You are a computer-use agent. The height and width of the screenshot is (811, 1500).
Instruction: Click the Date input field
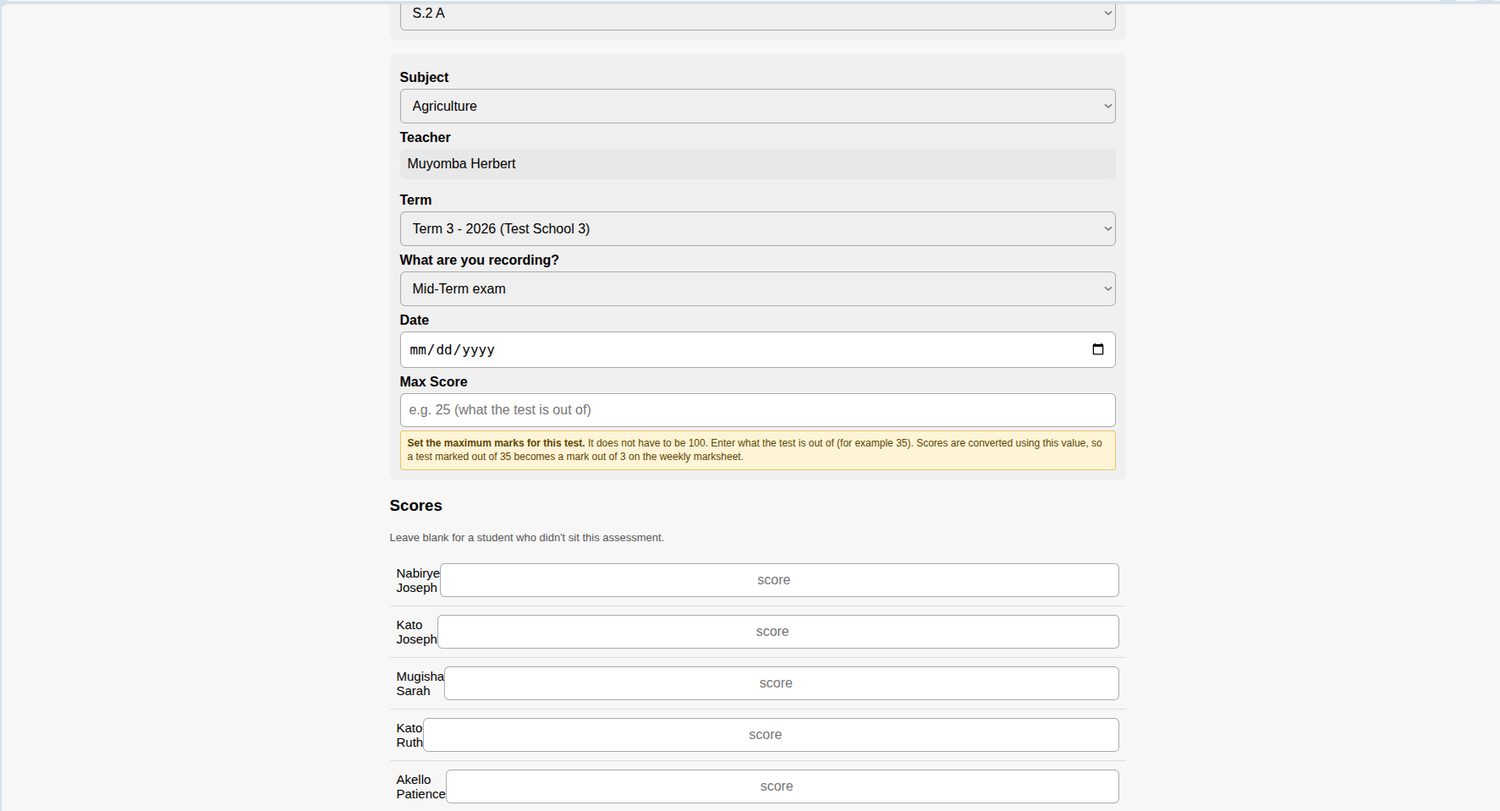click(x=757, y=350)
